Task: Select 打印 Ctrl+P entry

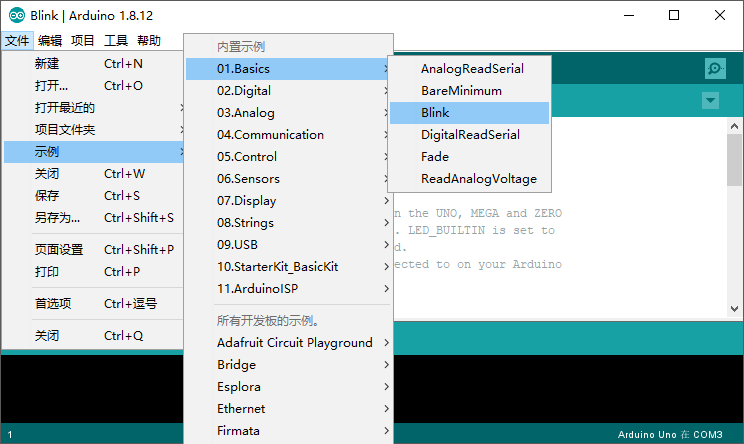Action: 93,272
